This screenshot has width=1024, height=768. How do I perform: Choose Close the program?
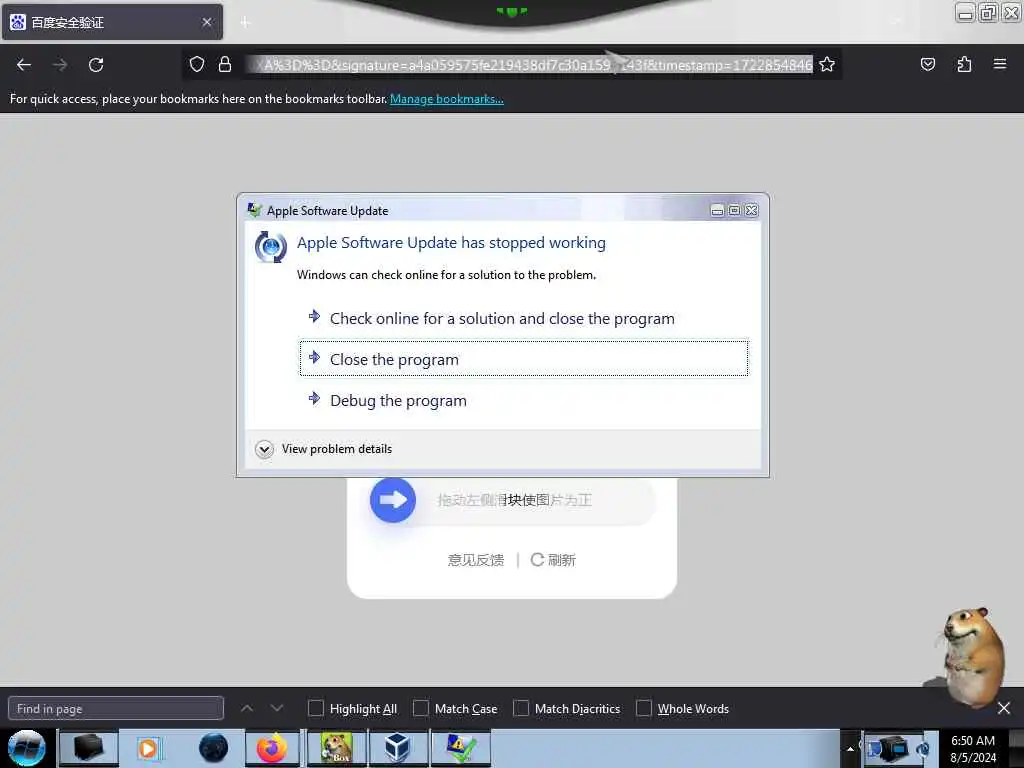(524, 359)
